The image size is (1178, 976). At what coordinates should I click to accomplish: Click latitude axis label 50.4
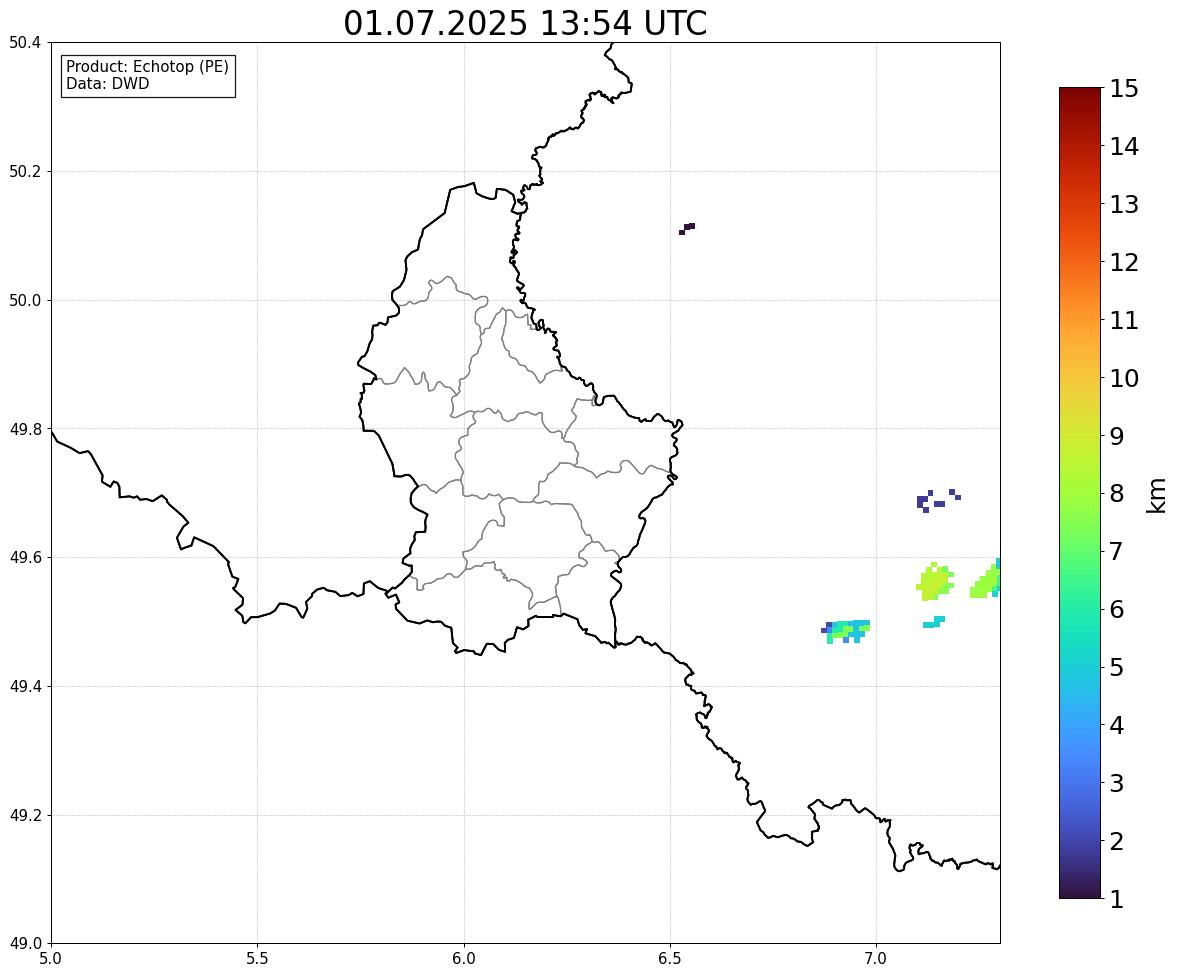(24, 43)
